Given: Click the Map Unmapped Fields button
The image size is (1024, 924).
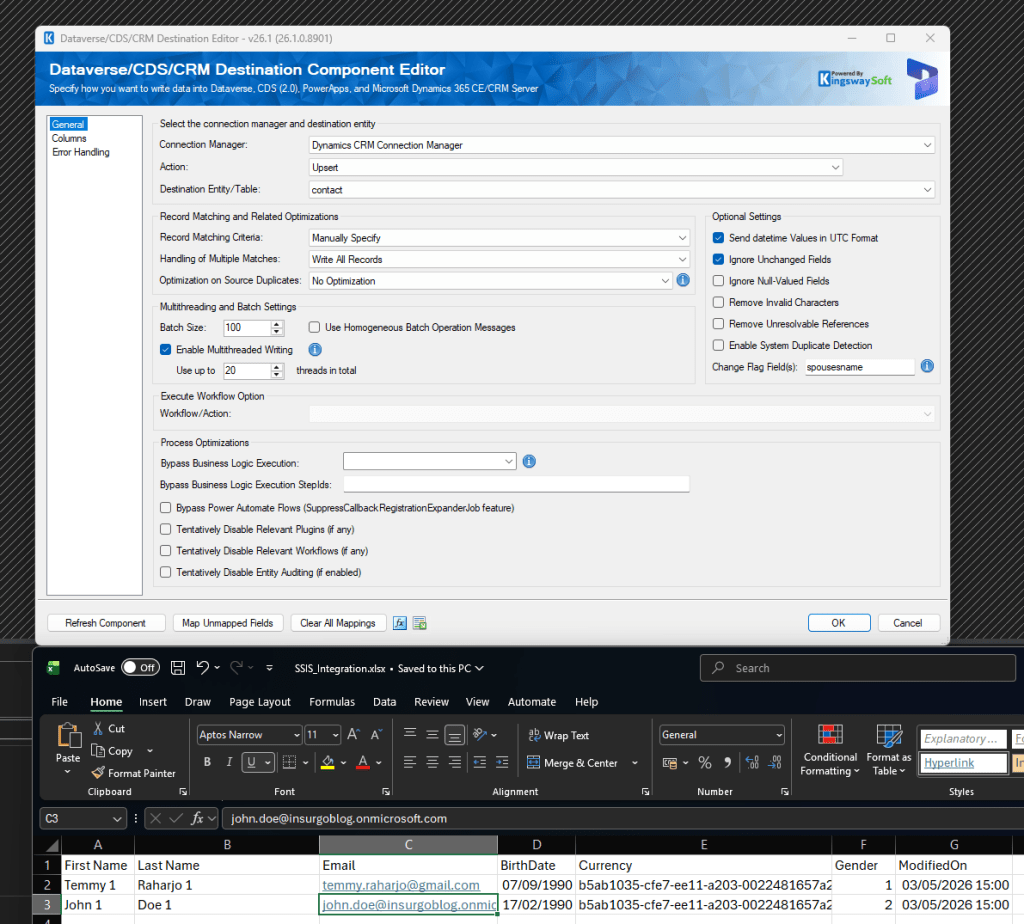Looking at the screenshot, I should pyautogui.click(x=227, y=623).
